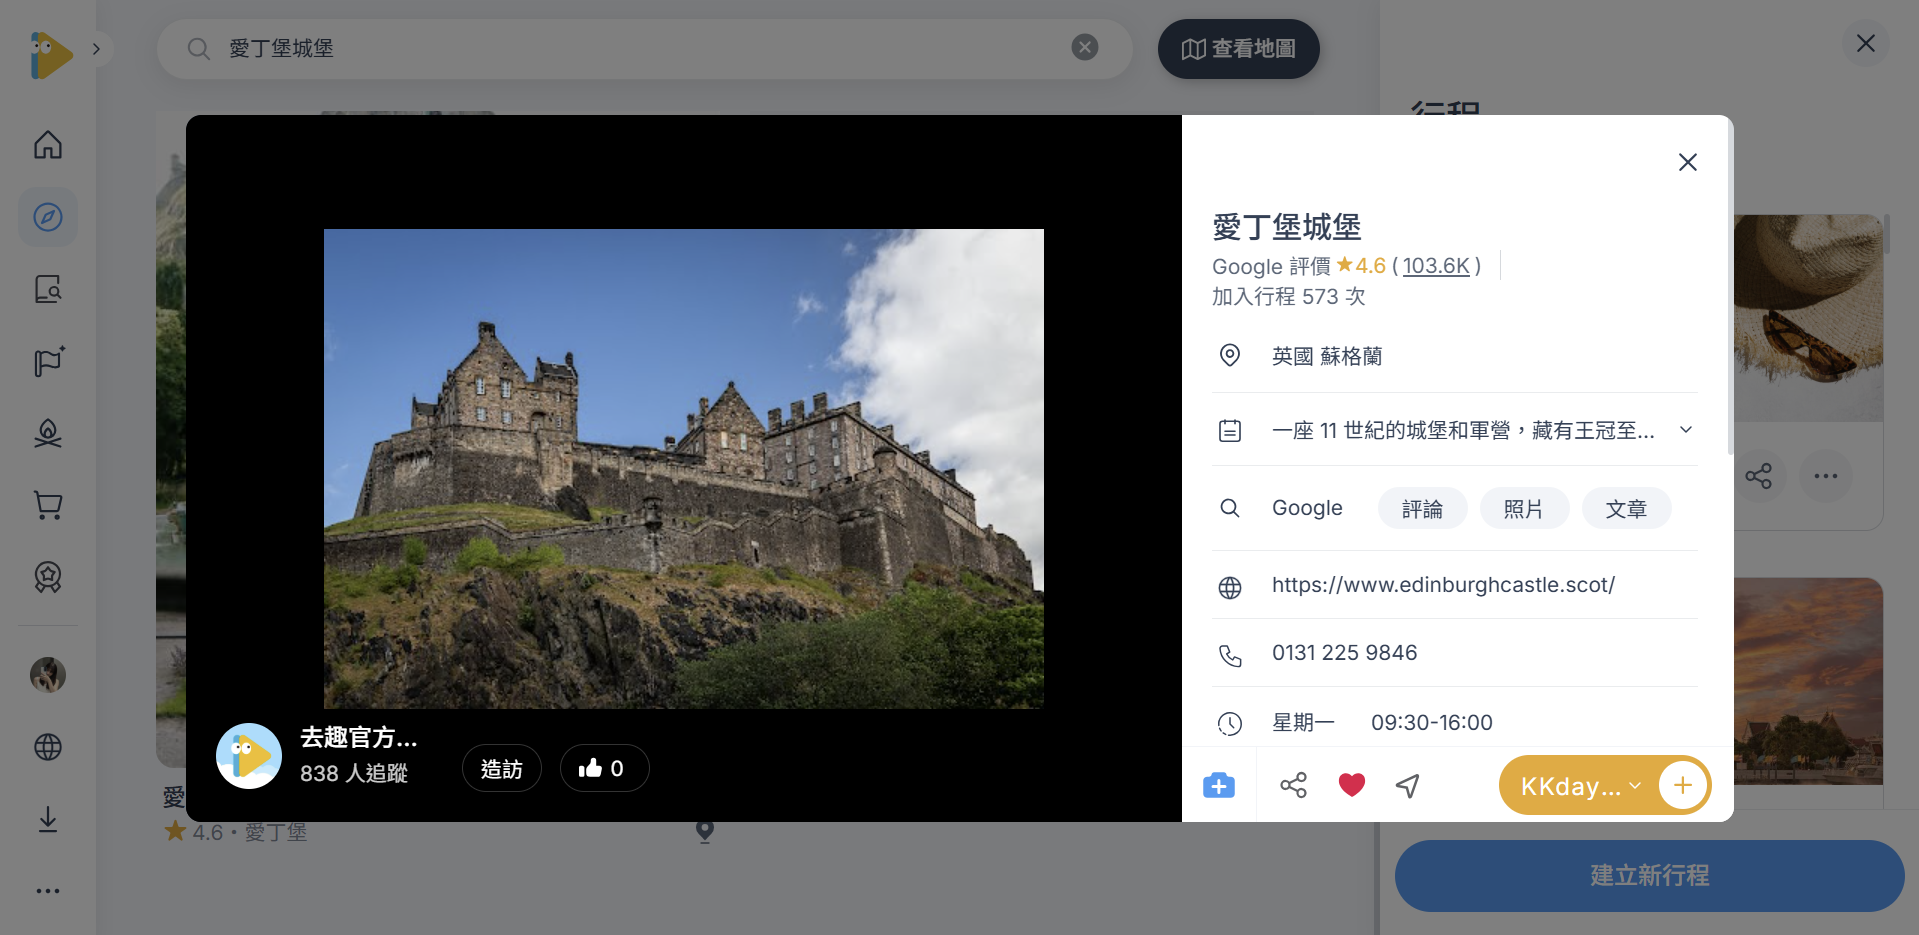Open the KKday itinerary dropdown
This screenshot has height=935, width=1919.
pyautogui.click(x=1581, y=786)
